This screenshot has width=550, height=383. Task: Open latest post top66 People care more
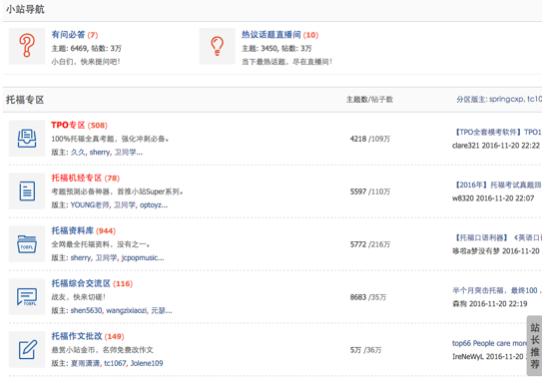pyautogui.click(x=490, y=343)
